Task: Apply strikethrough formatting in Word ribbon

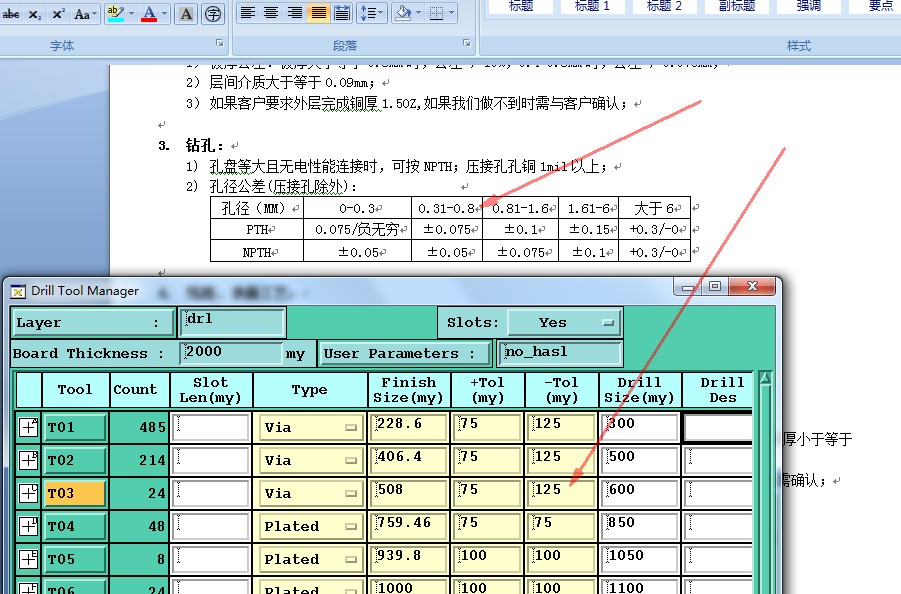Action: 11,14
